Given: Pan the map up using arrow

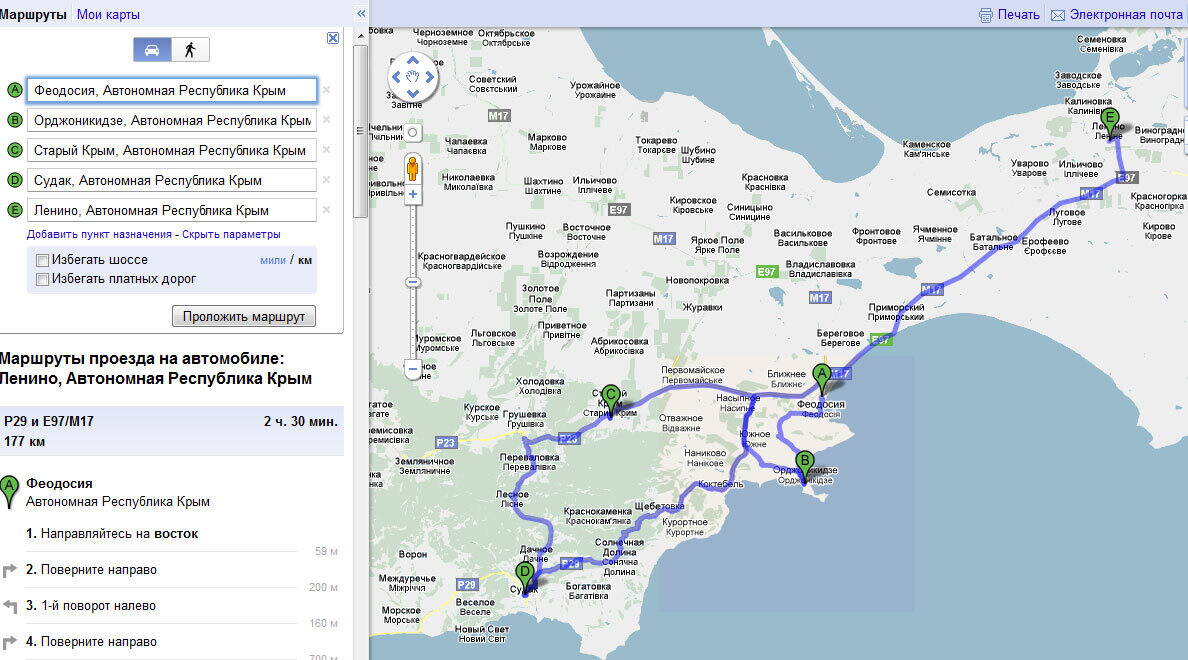Looking at the screenshot, I should (x=413, y=60).
